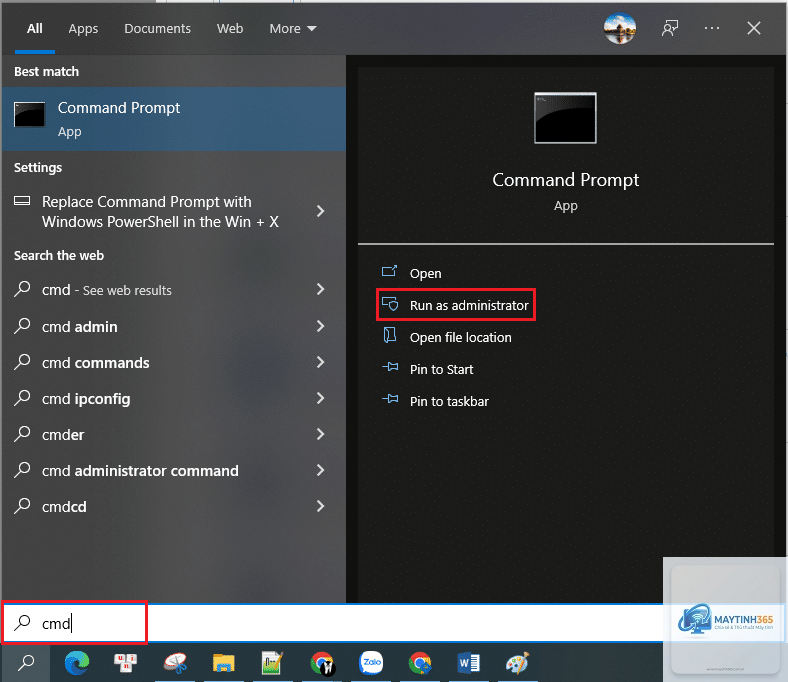Image resolution: width=788 pixels, height=682 pixels.
Task: Click into the search box containing cmd
Action: pyautogui.click(x=332, y=623)
